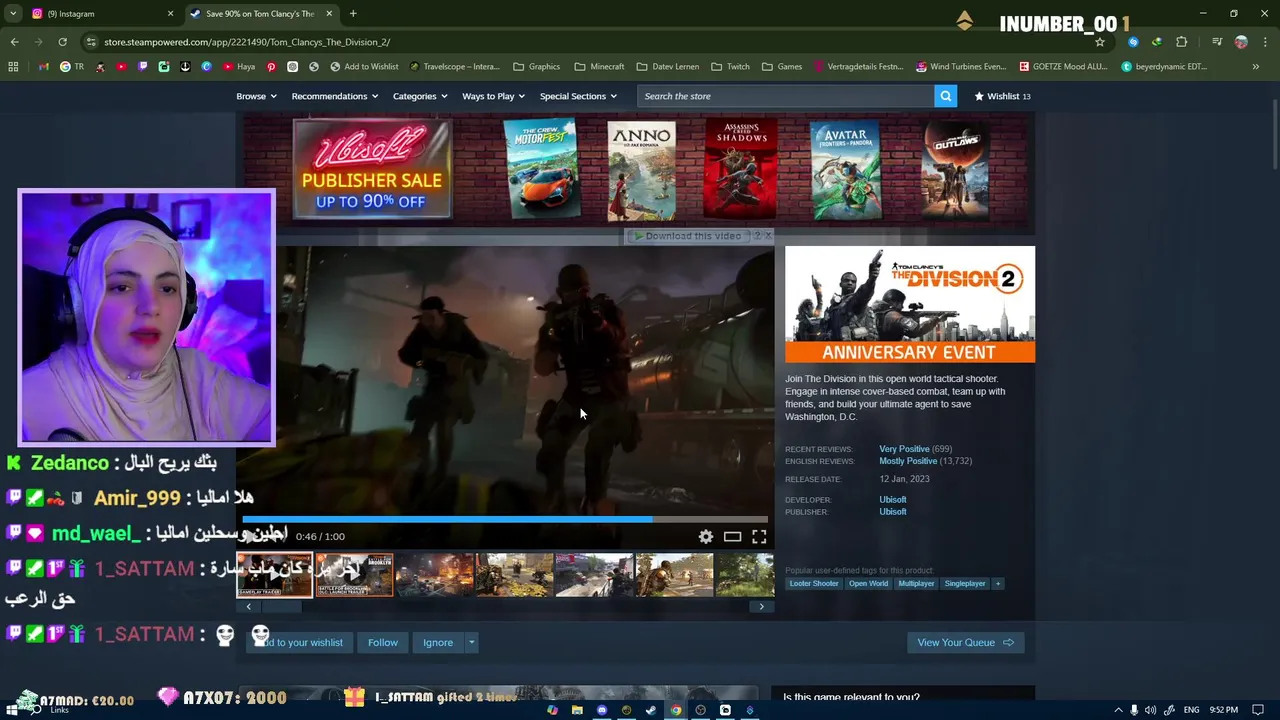Image resolution: width=1280 pixels, height=720 pixels.
Task: Open File Explorer from the taskbar
Action: [x=577, y=710]
